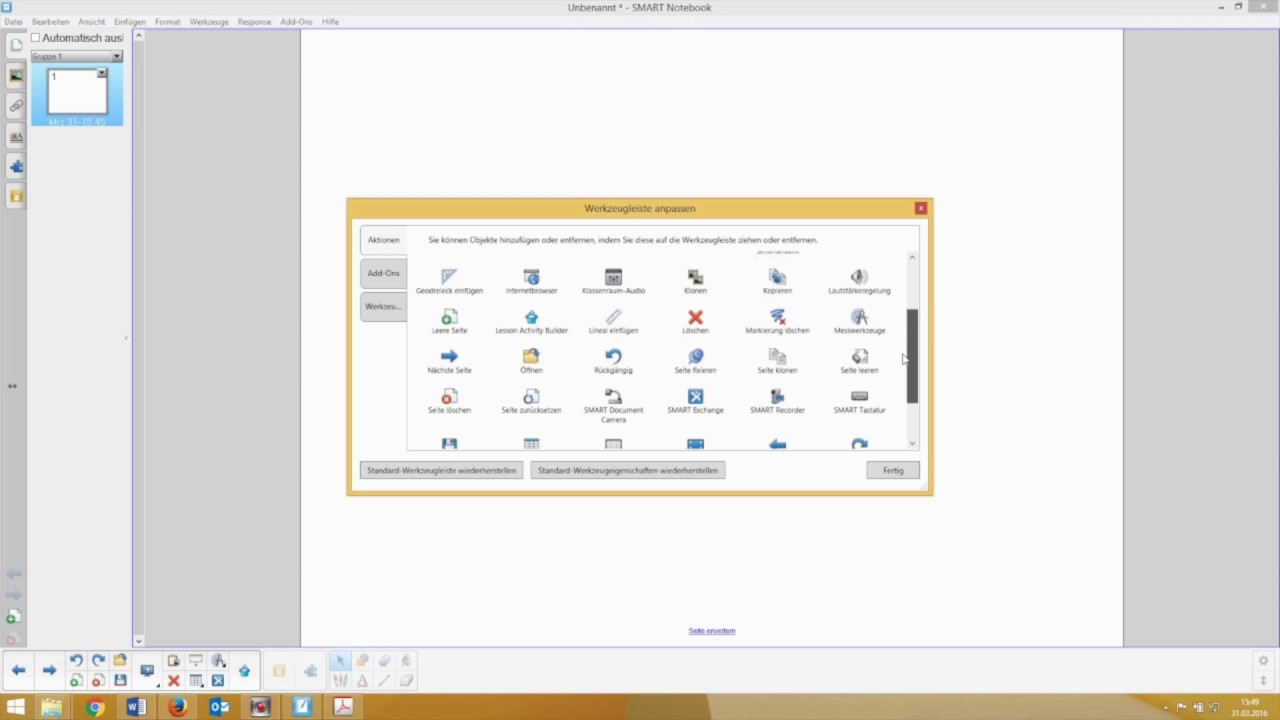1280x720 pixels.
Task: Click the dialog scrollbar up arrow
Action: point(912,258)
